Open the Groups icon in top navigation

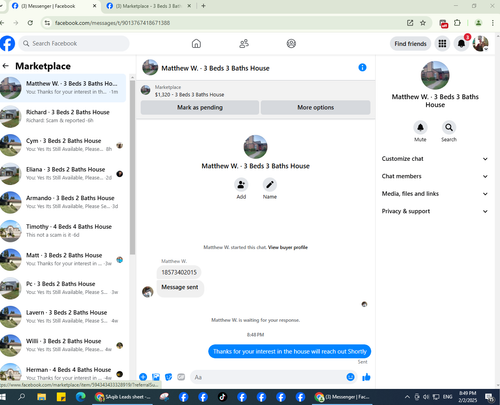[291, 43]
